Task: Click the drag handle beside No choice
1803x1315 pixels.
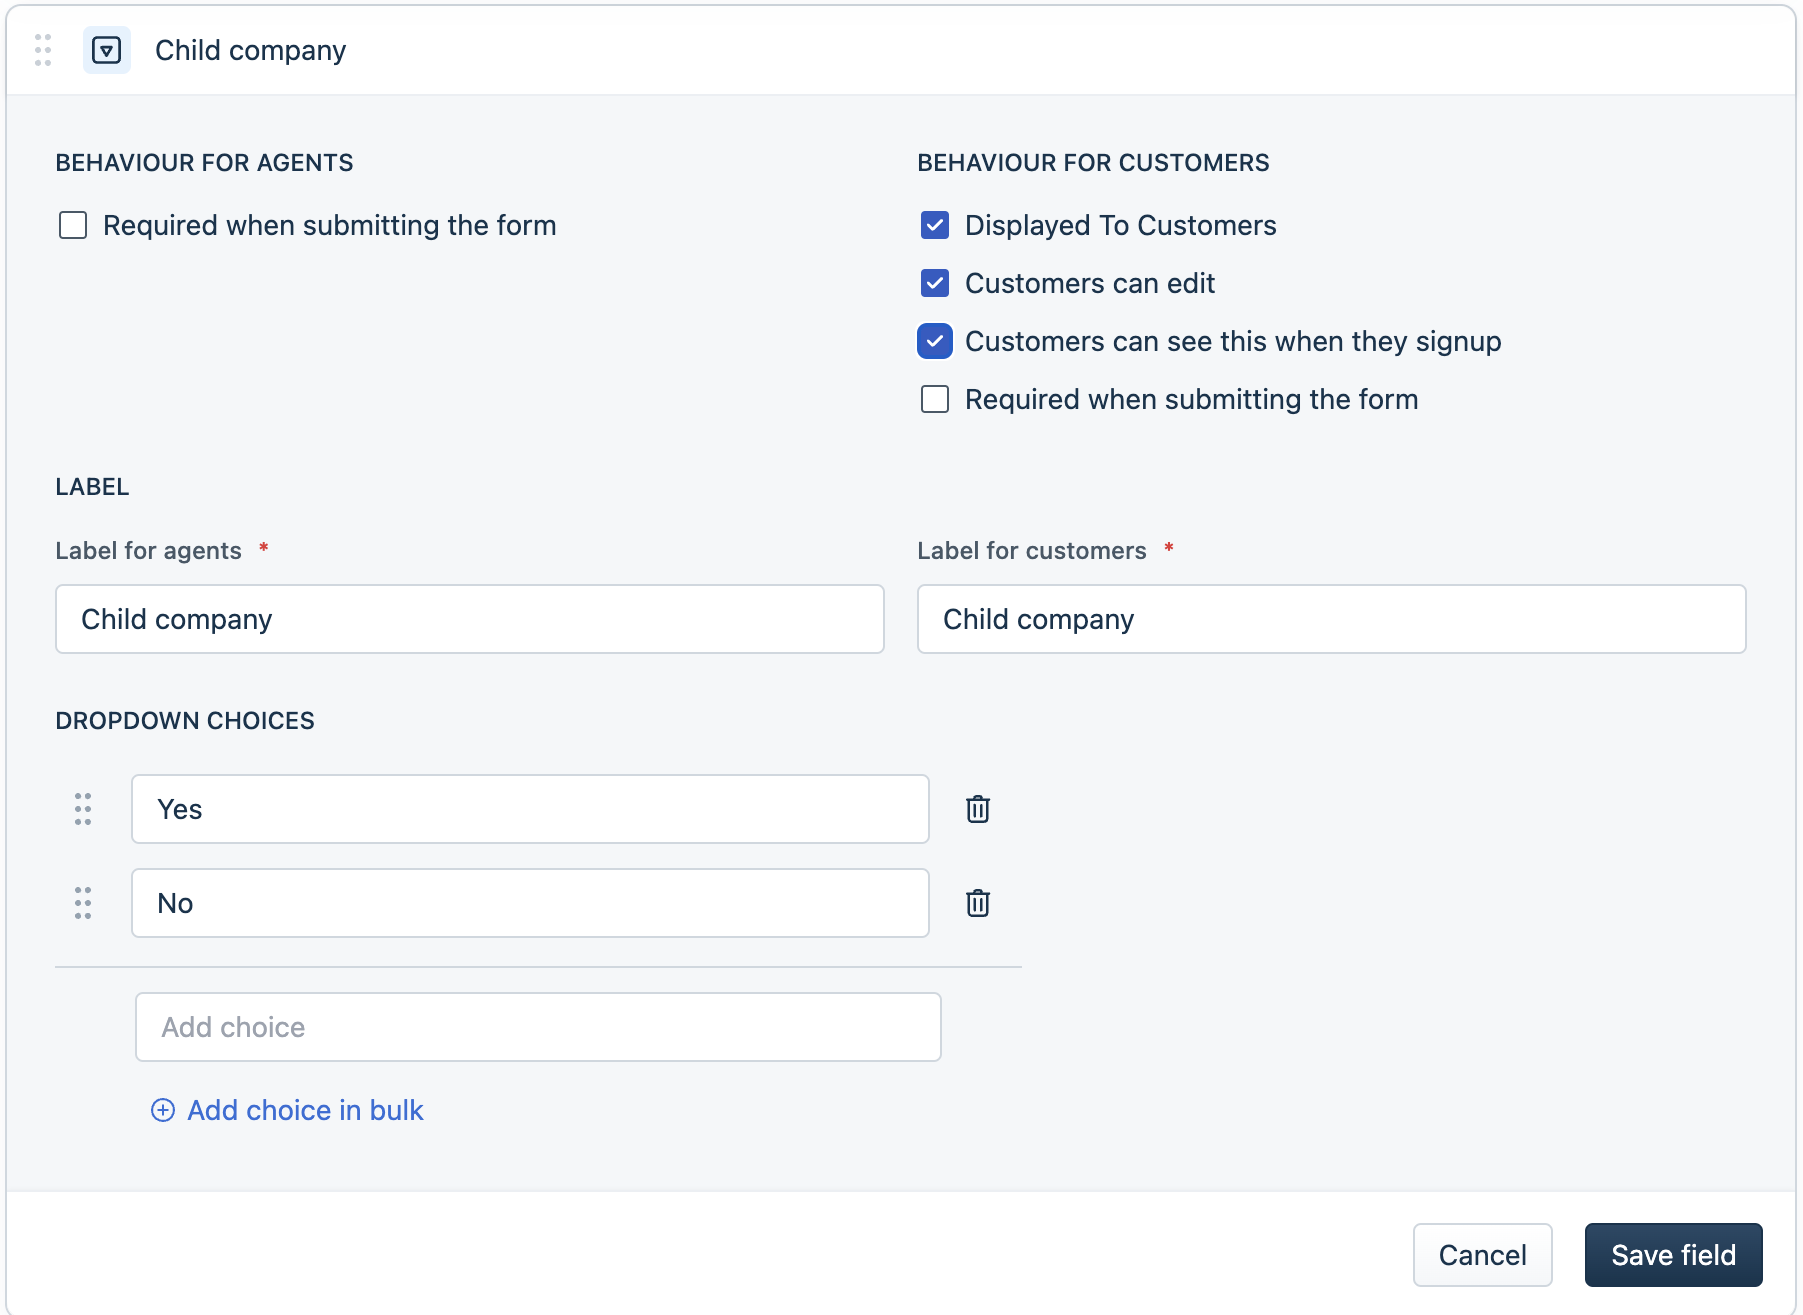Action: tap(83, 903)
